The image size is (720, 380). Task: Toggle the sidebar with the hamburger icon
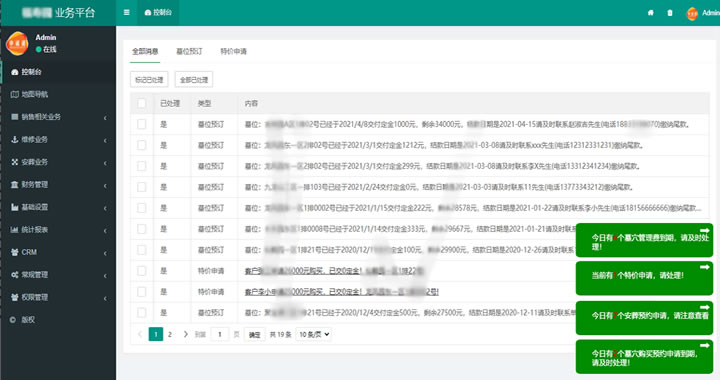pyautogui.click(x=126, y=12)
